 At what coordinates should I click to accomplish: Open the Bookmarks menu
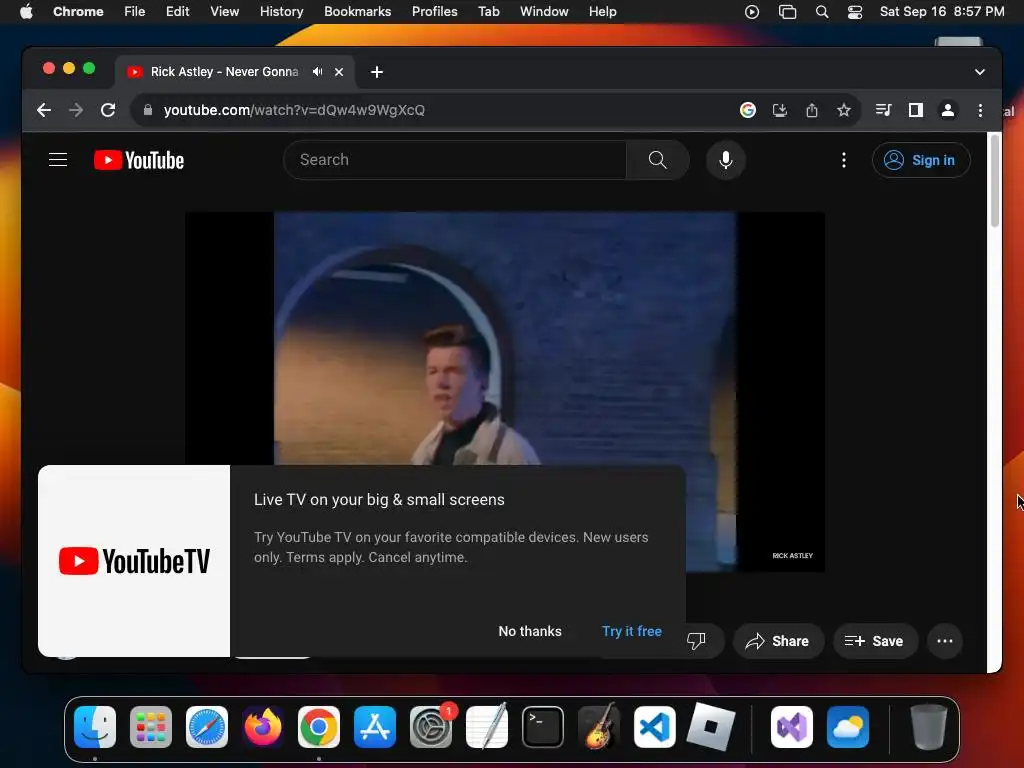[357, 12]
